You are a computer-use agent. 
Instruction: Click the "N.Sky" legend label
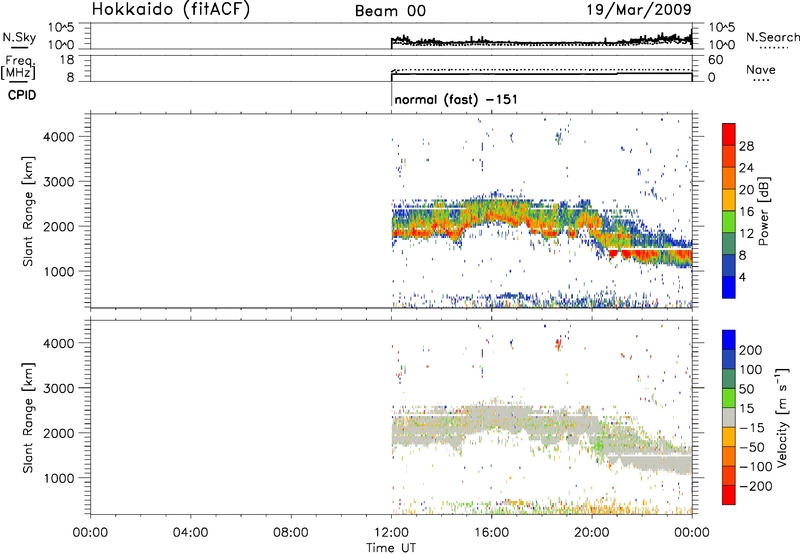tap(19, 37)
